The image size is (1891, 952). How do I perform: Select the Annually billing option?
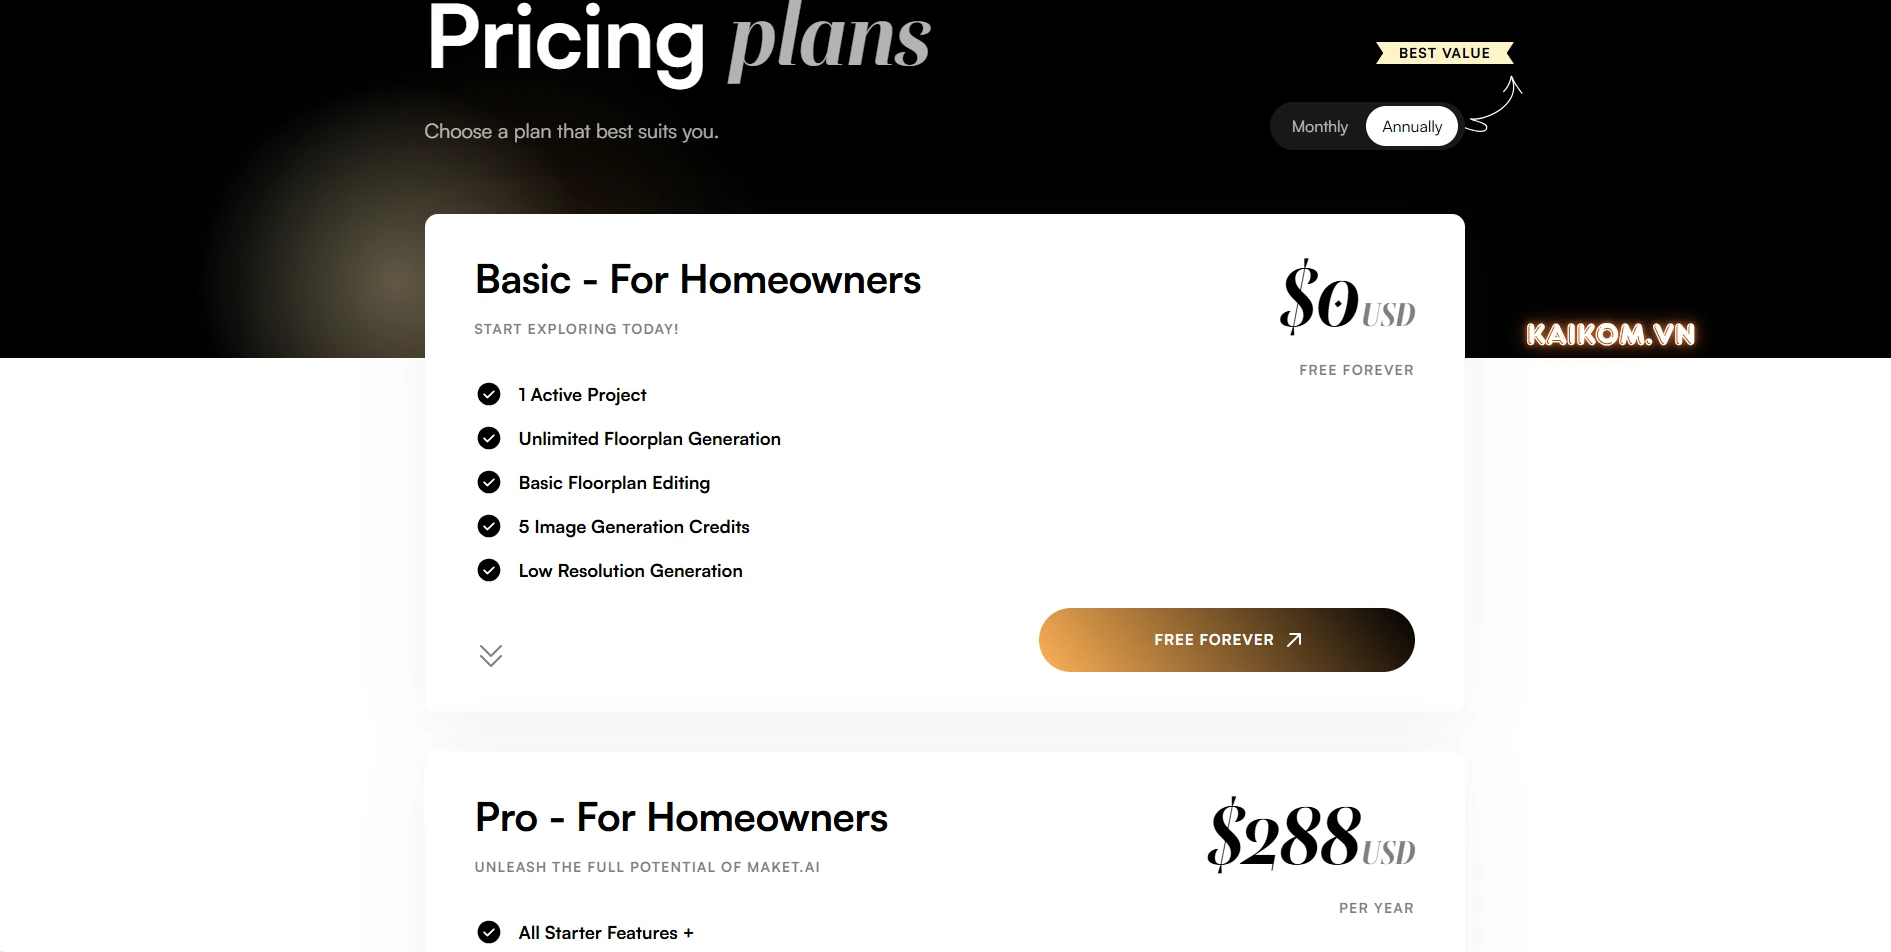coord(1411,127)
